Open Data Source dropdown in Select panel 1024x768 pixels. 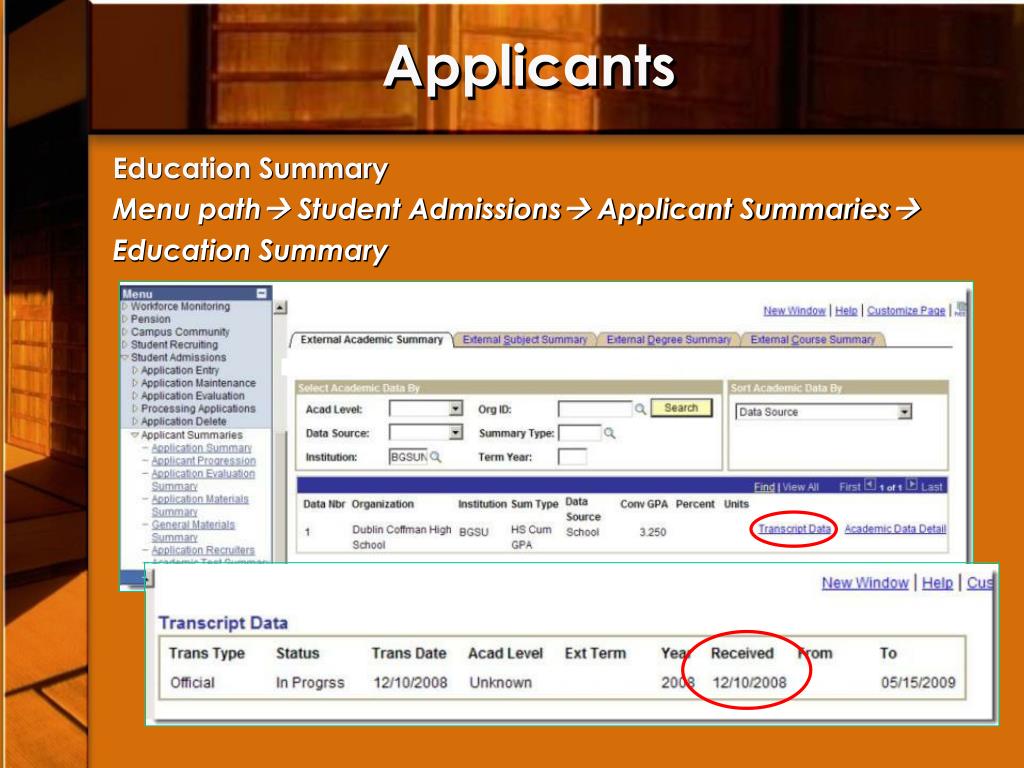(x=455, y=432)
